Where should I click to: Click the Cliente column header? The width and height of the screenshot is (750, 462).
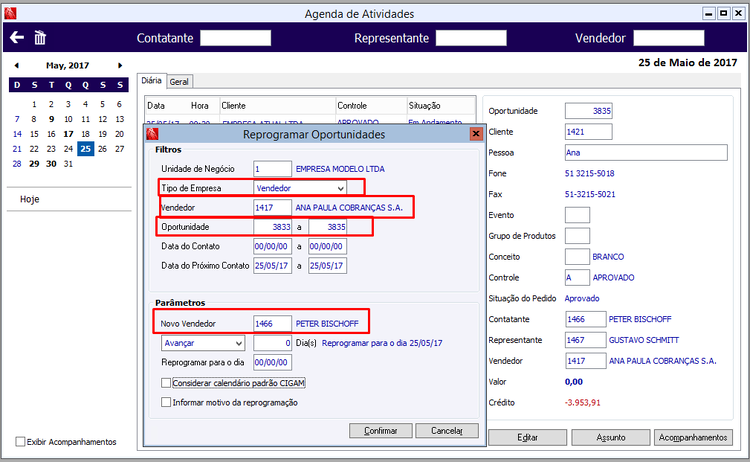point(277,106)
